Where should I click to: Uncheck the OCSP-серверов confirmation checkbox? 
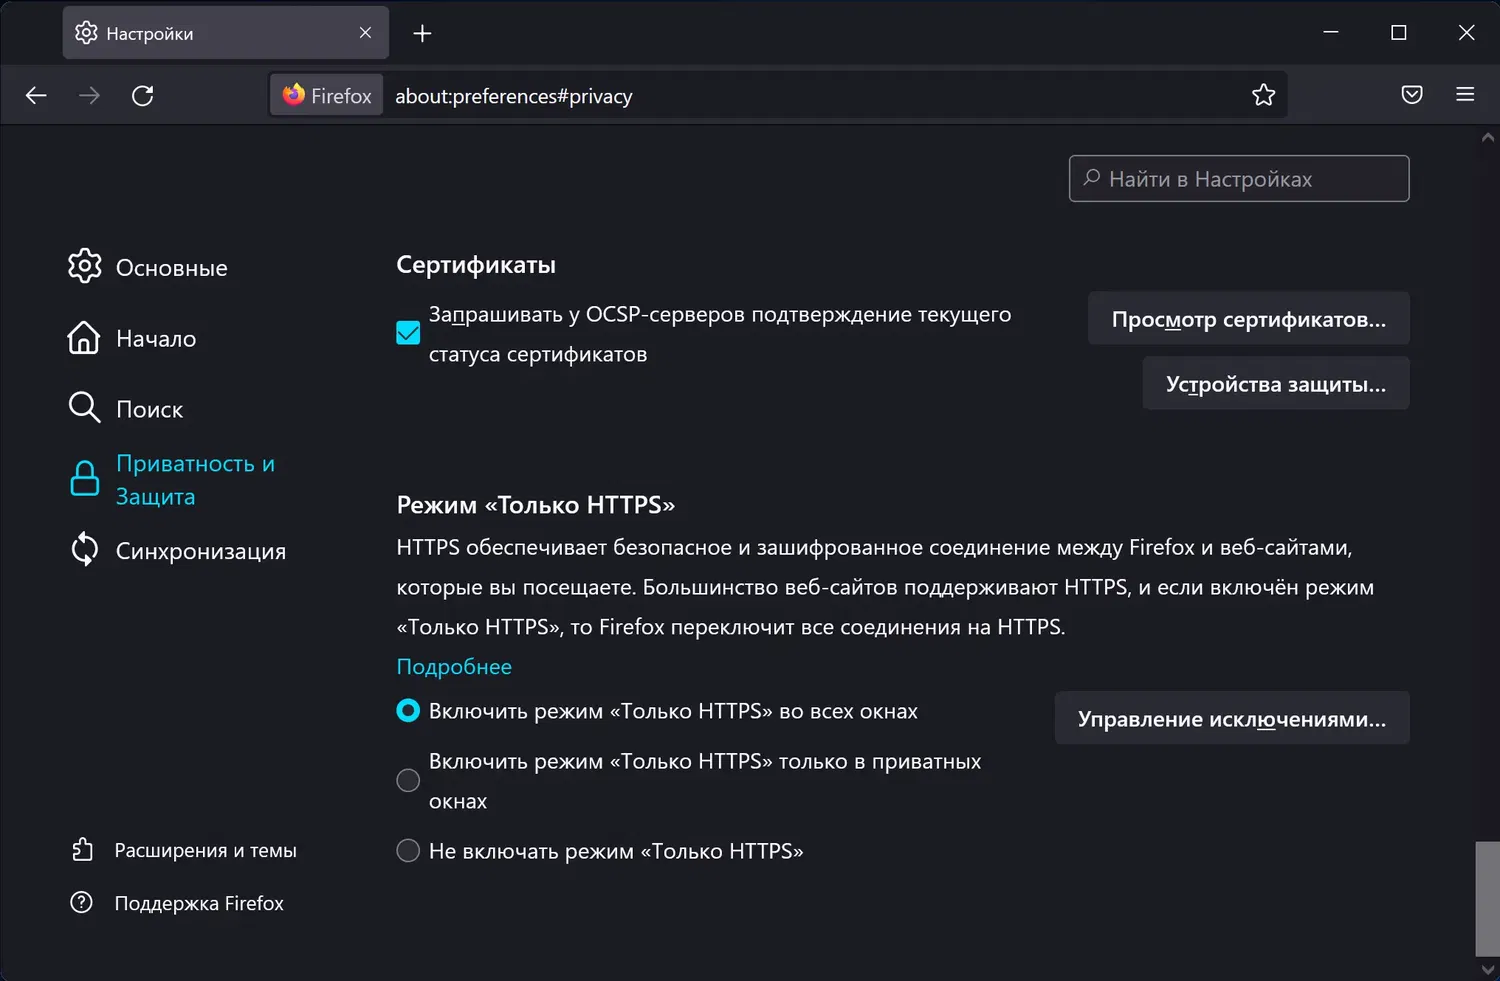point(408,333)
